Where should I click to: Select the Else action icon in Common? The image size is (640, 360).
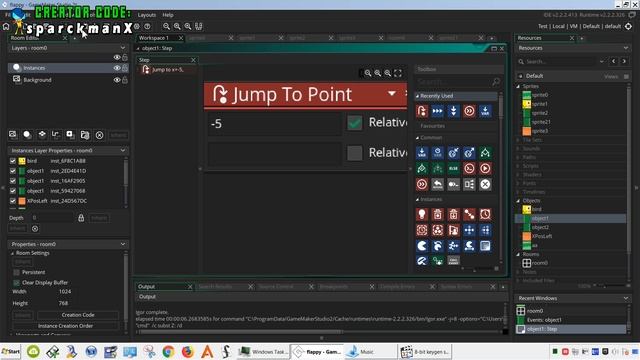point(453,169)
